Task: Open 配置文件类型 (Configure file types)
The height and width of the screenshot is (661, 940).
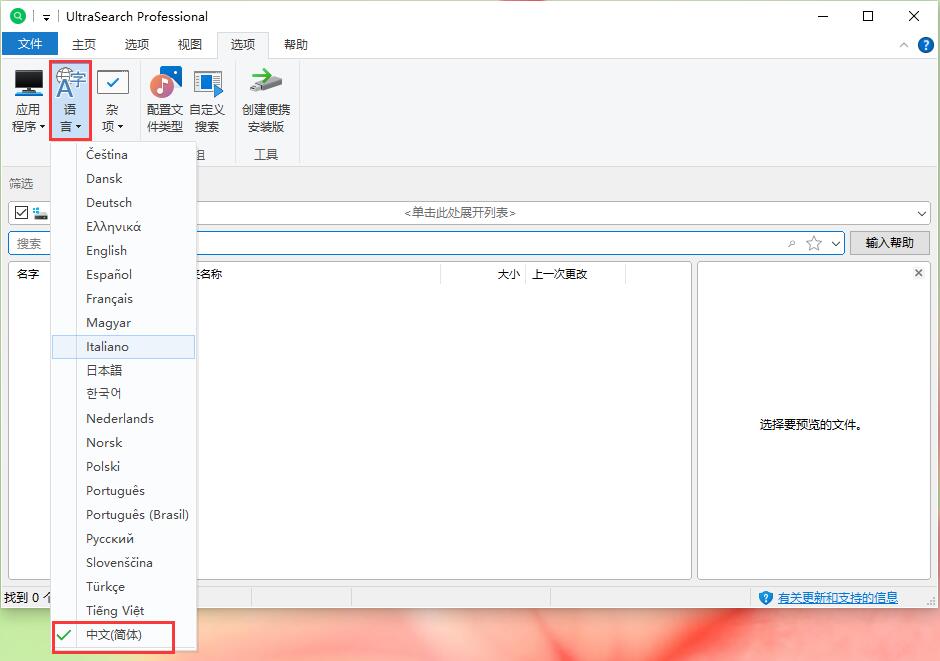Action: pos(165,100)
